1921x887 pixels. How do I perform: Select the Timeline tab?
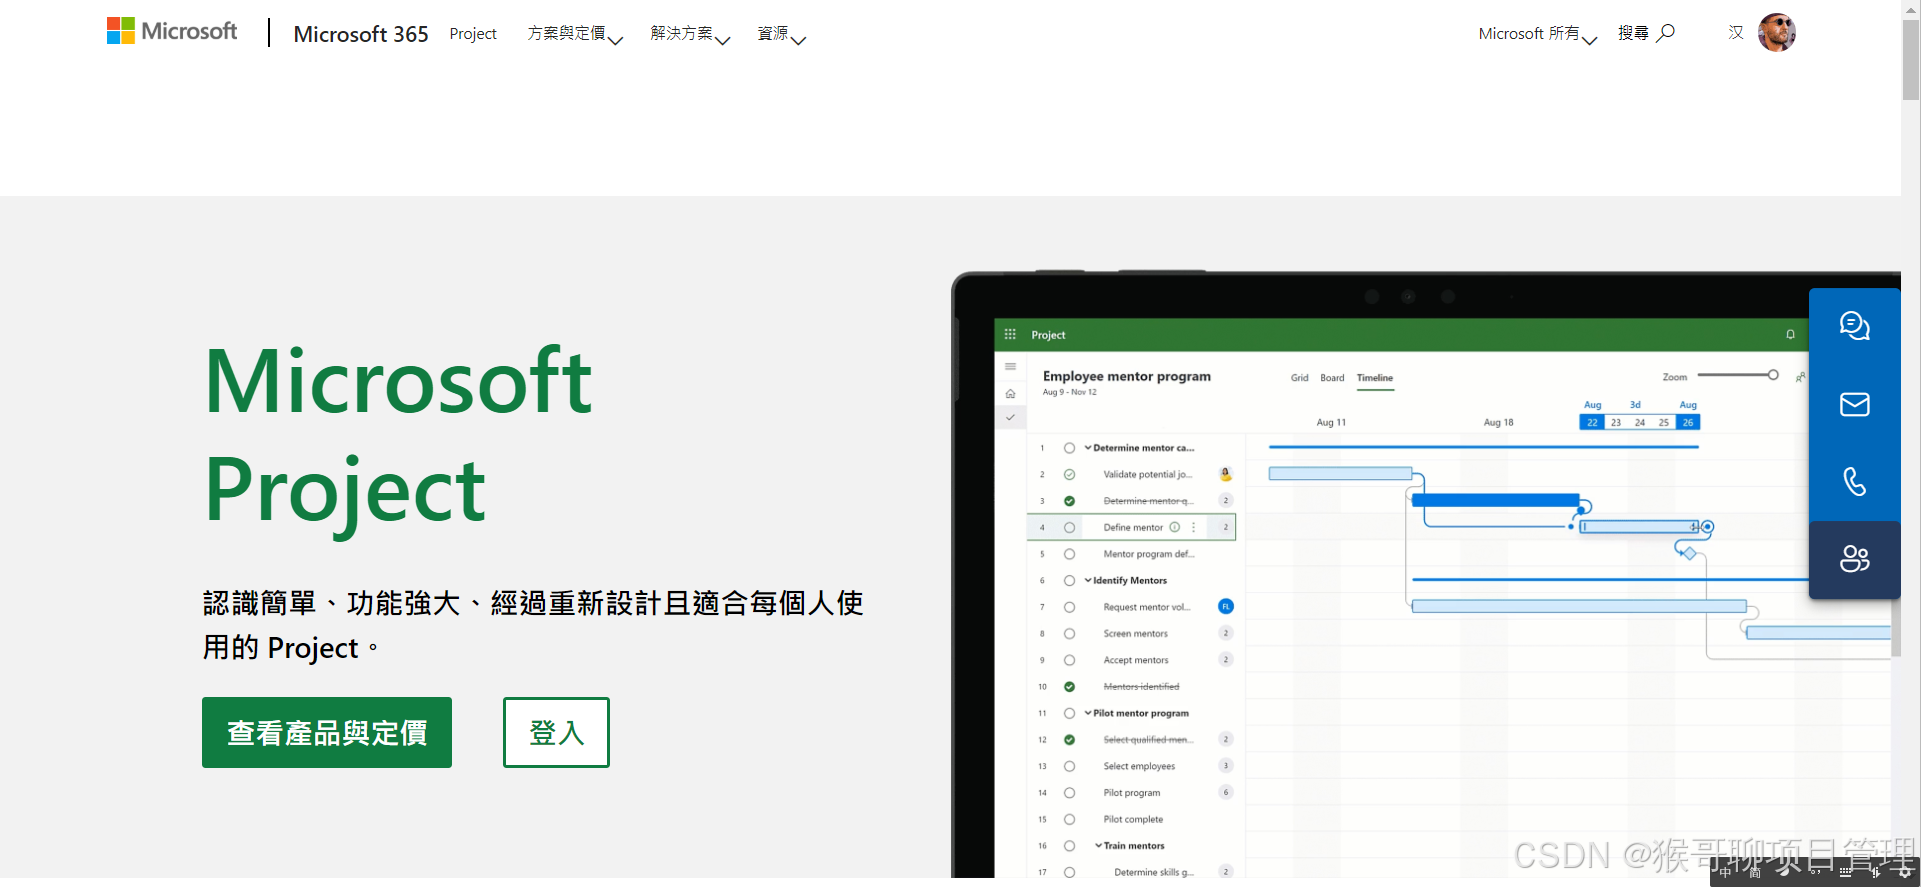1375,378
